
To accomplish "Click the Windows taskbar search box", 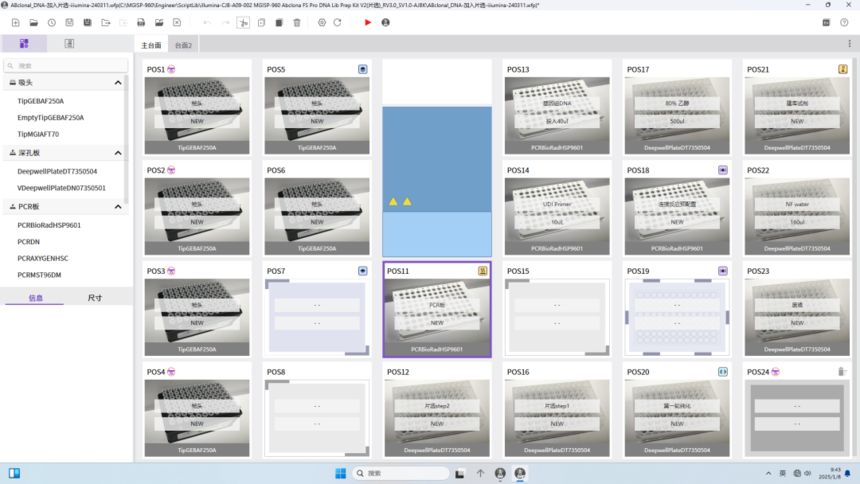I will [400, 473].
